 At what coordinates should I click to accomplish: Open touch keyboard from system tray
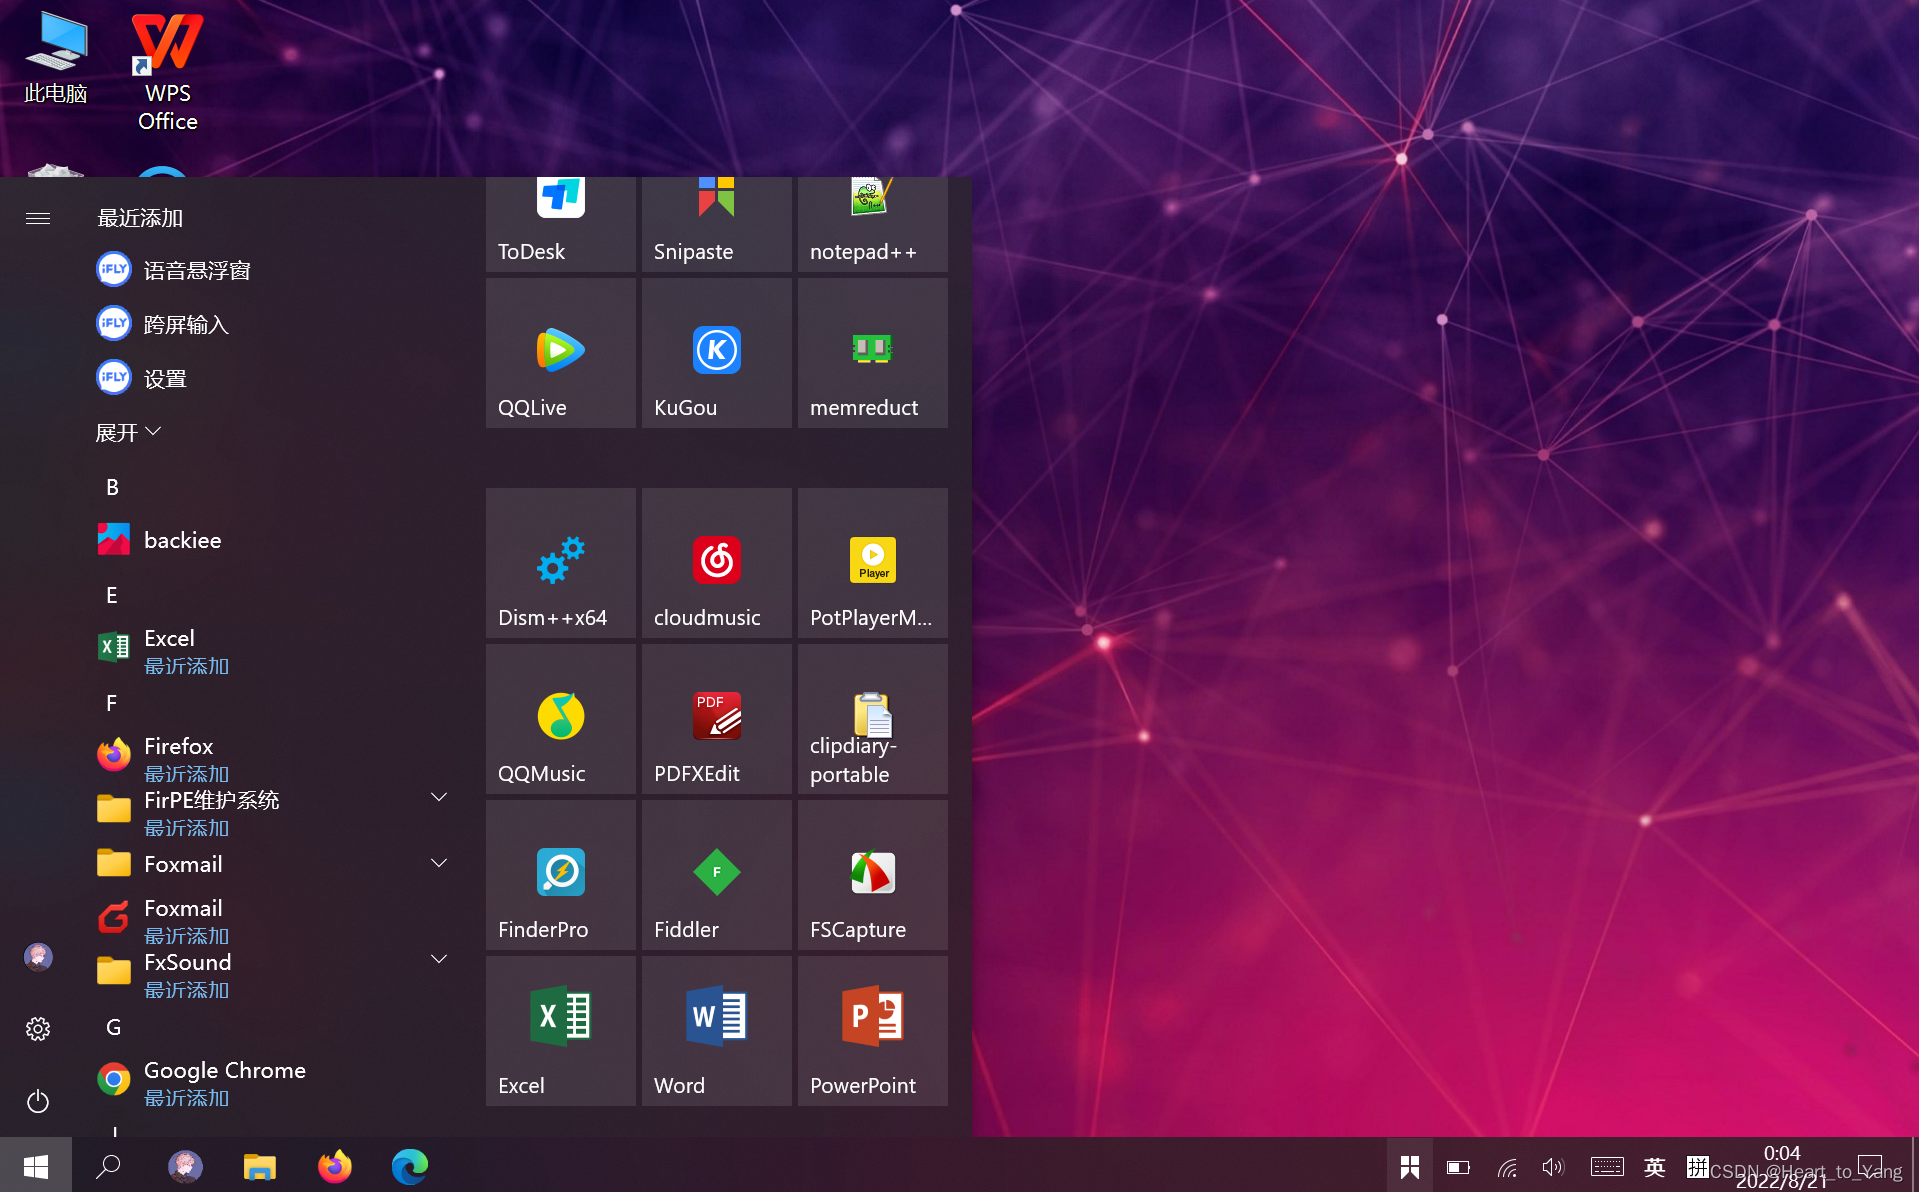(1607, 1167)
